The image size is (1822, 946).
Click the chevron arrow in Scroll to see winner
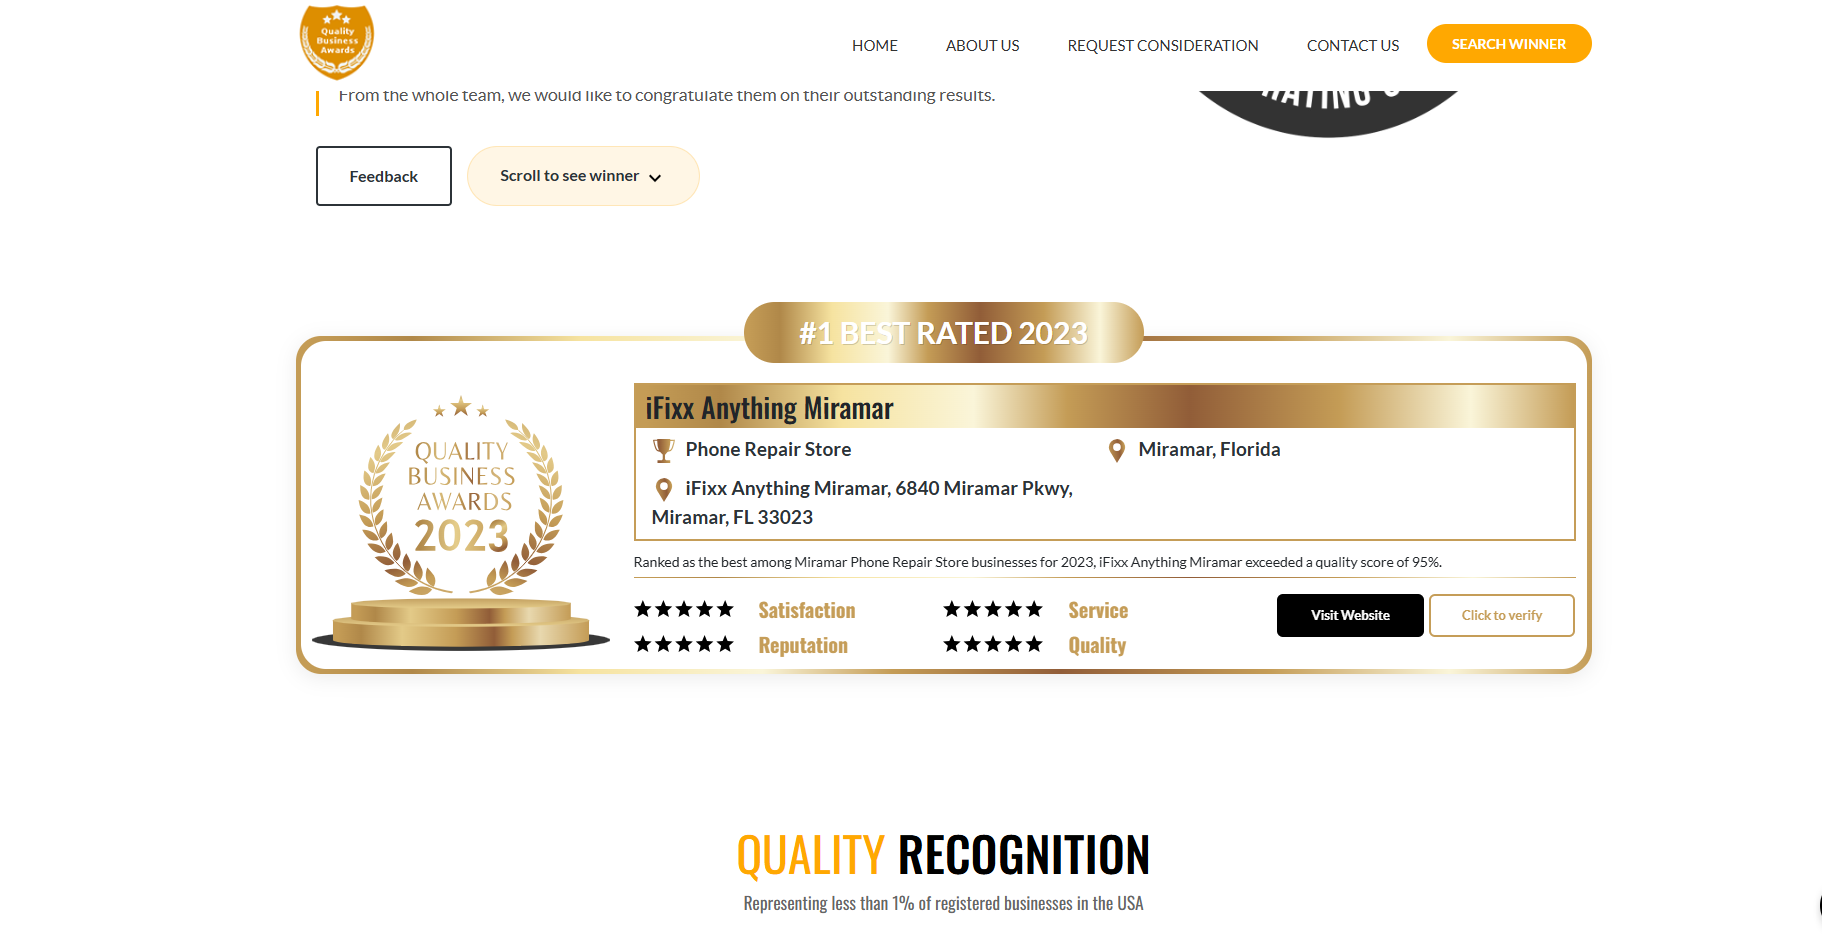click(655, 178)
